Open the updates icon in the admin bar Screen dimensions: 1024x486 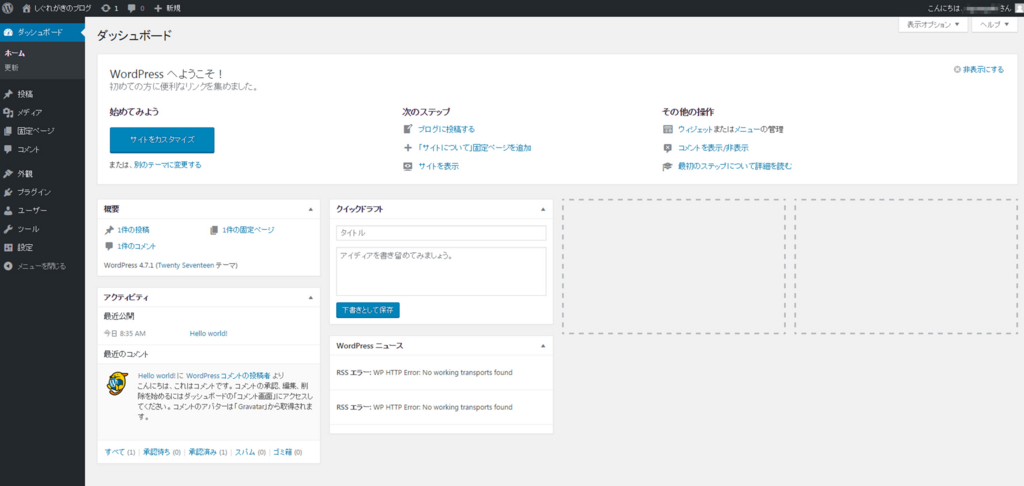point(106,8)
